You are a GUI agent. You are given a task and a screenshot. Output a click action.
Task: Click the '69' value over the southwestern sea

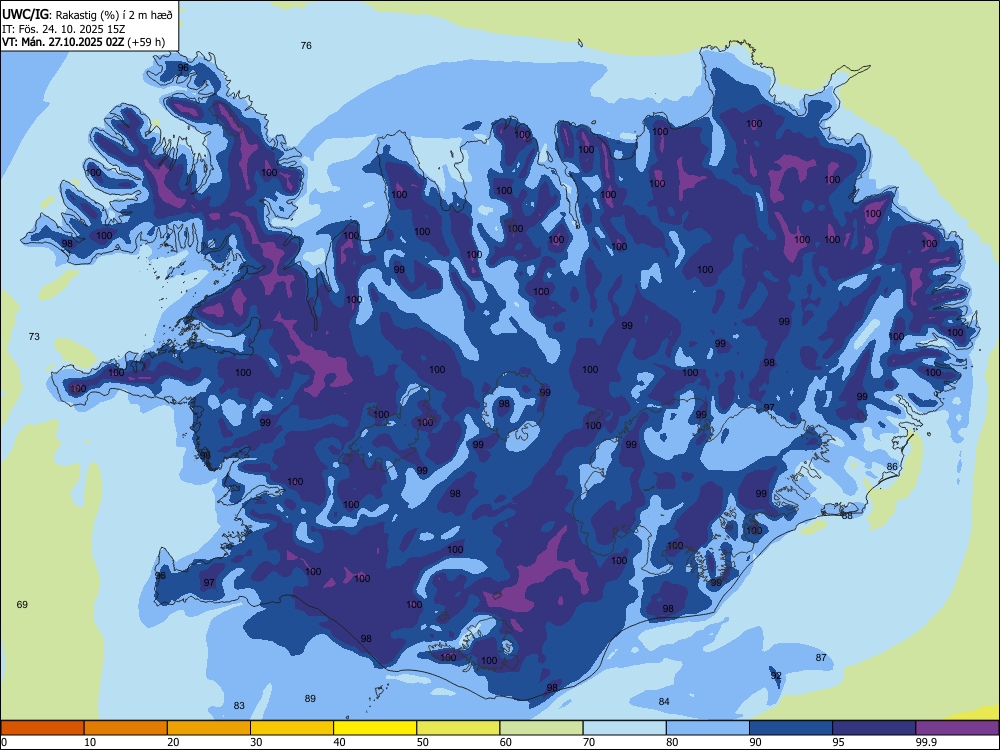coord(22,604)
